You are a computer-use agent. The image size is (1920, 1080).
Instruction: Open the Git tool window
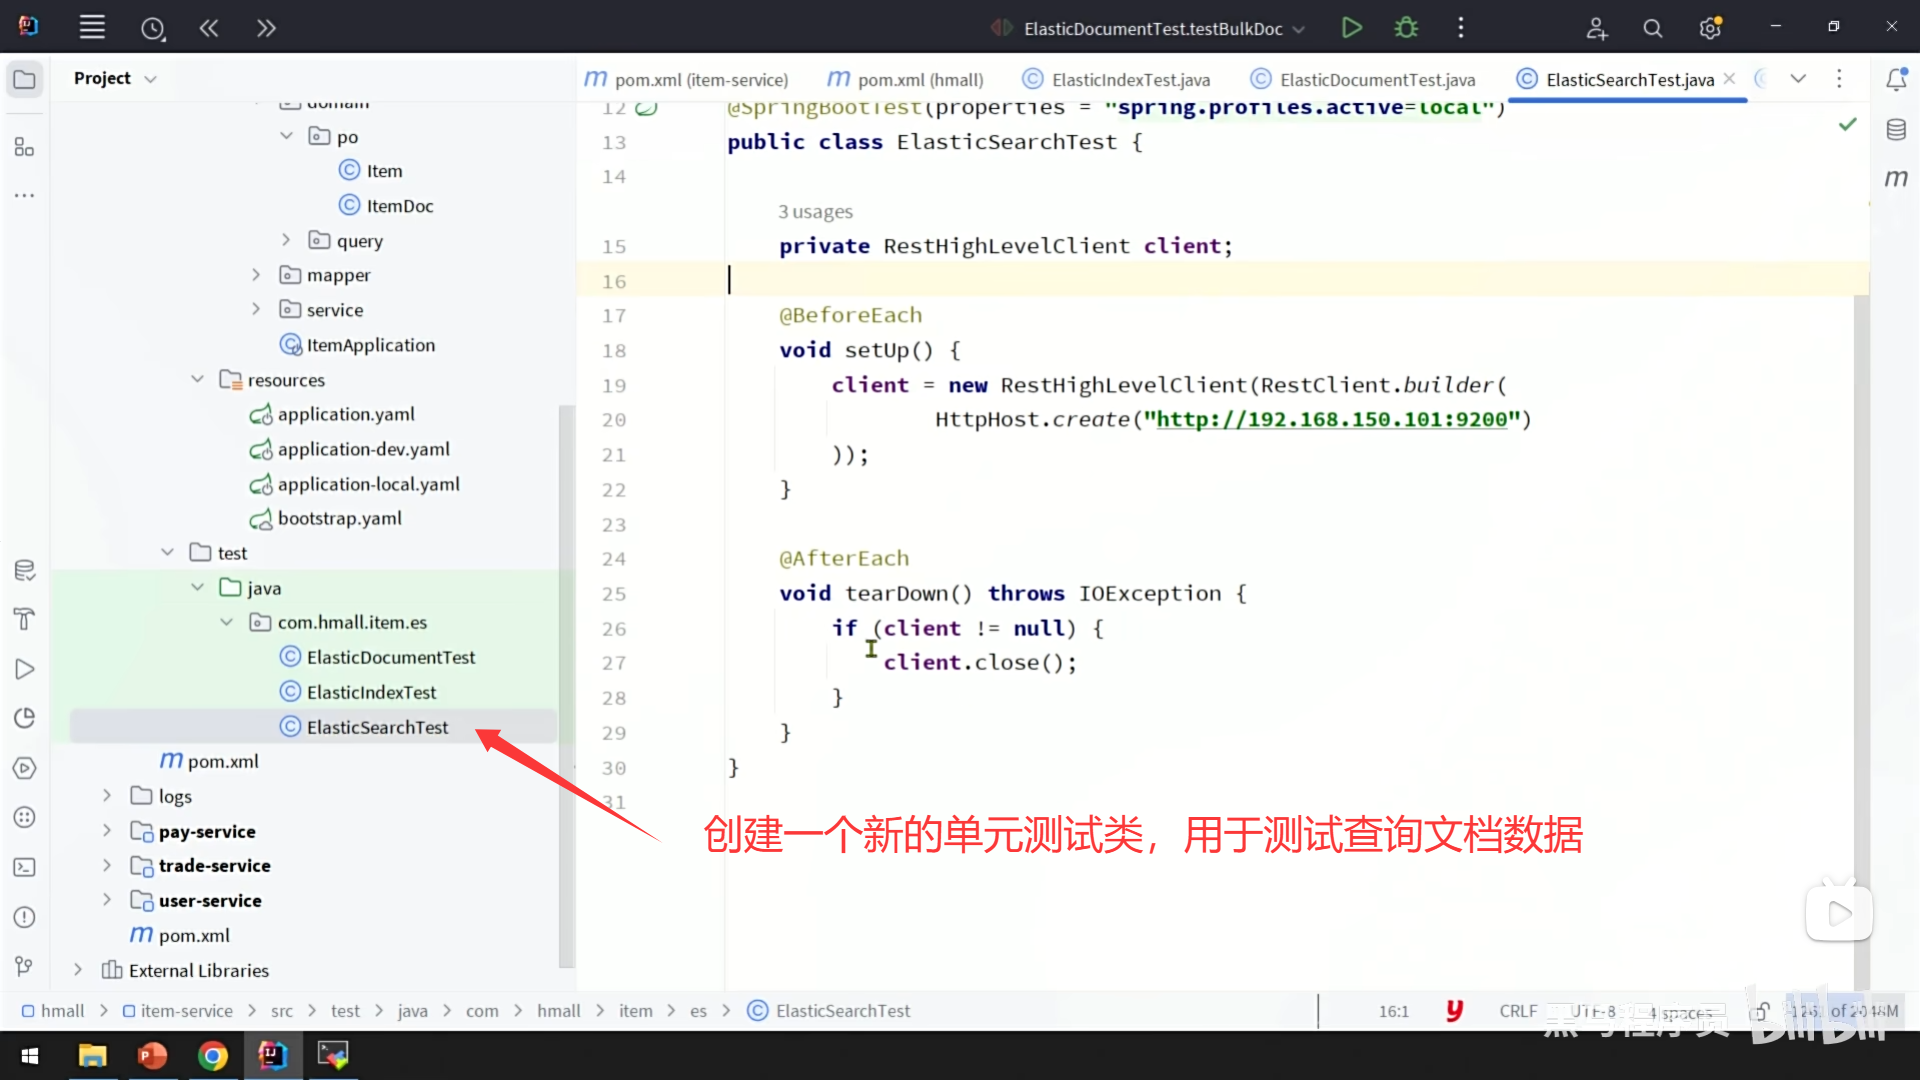coord(25,966)
